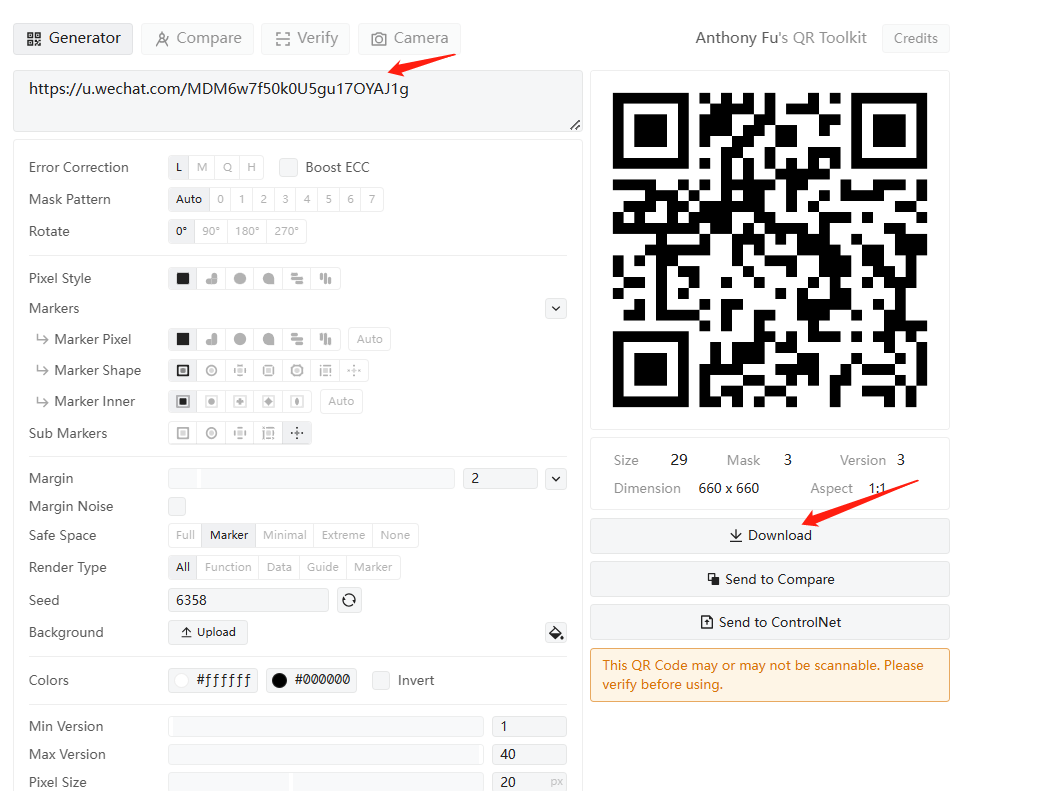Set Error Correction to L

pos(178,167)
